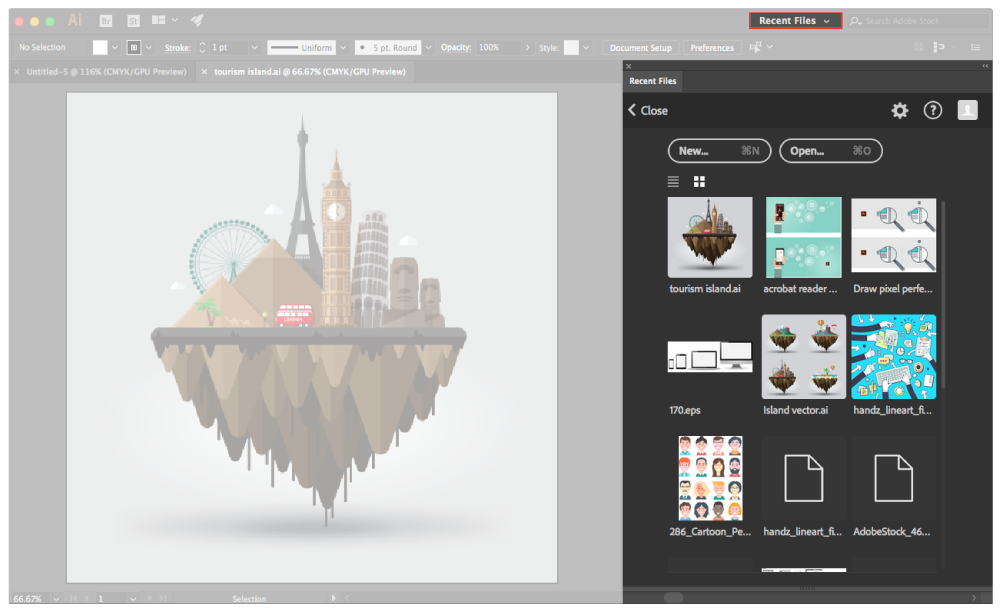This screenshot has height=611, width=1000.
Task: Open Recent Files panel settings gear
Action: 899,110
